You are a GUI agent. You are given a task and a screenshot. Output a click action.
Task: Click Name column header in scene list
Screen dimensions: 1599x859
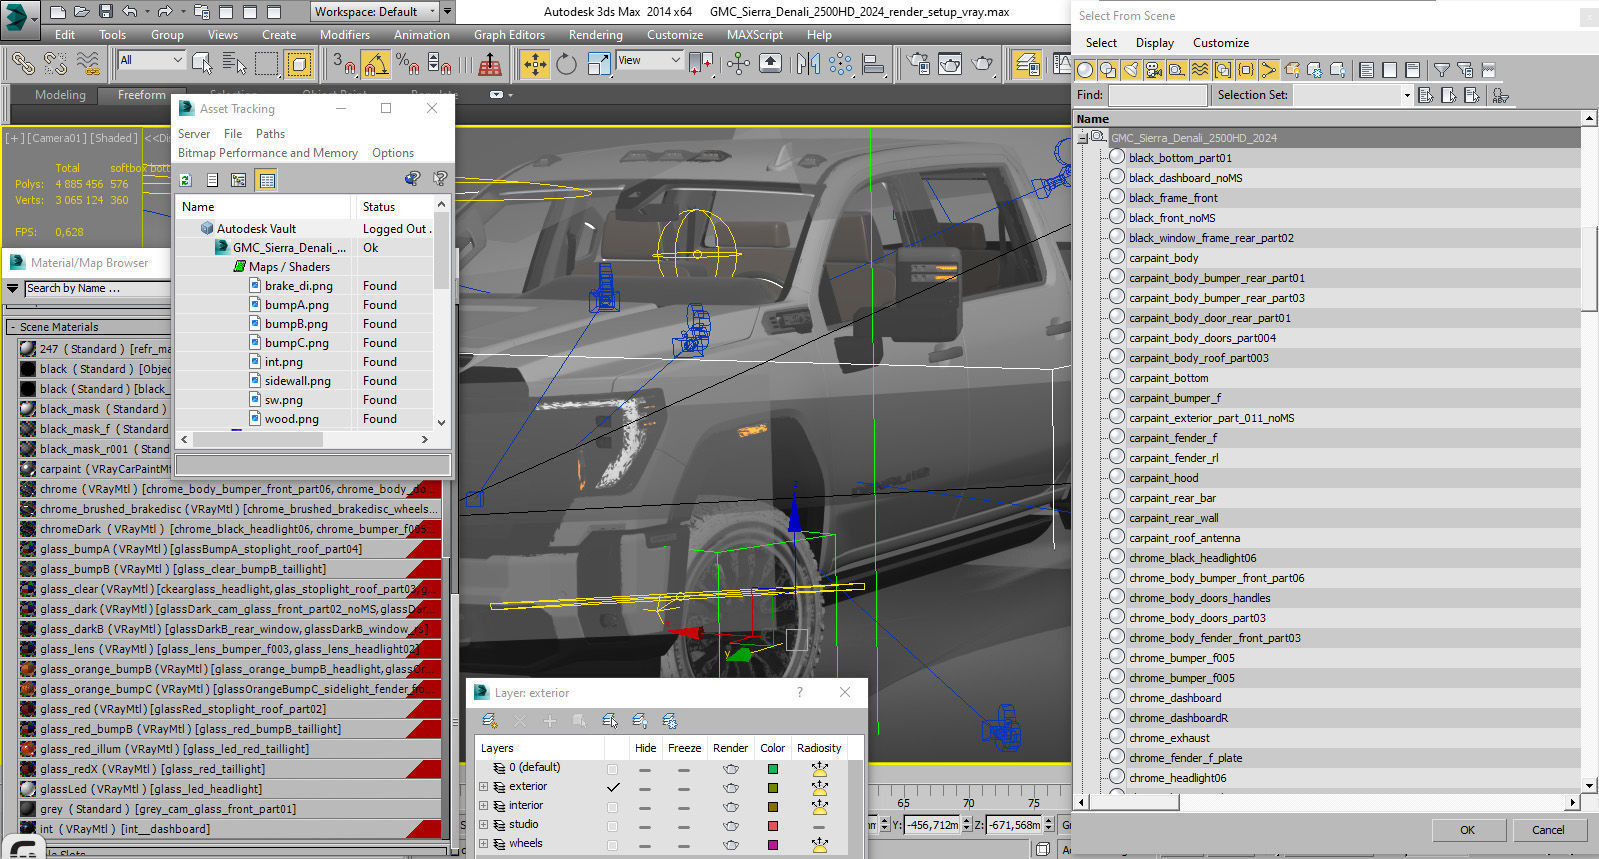[x=1327, y=119]
